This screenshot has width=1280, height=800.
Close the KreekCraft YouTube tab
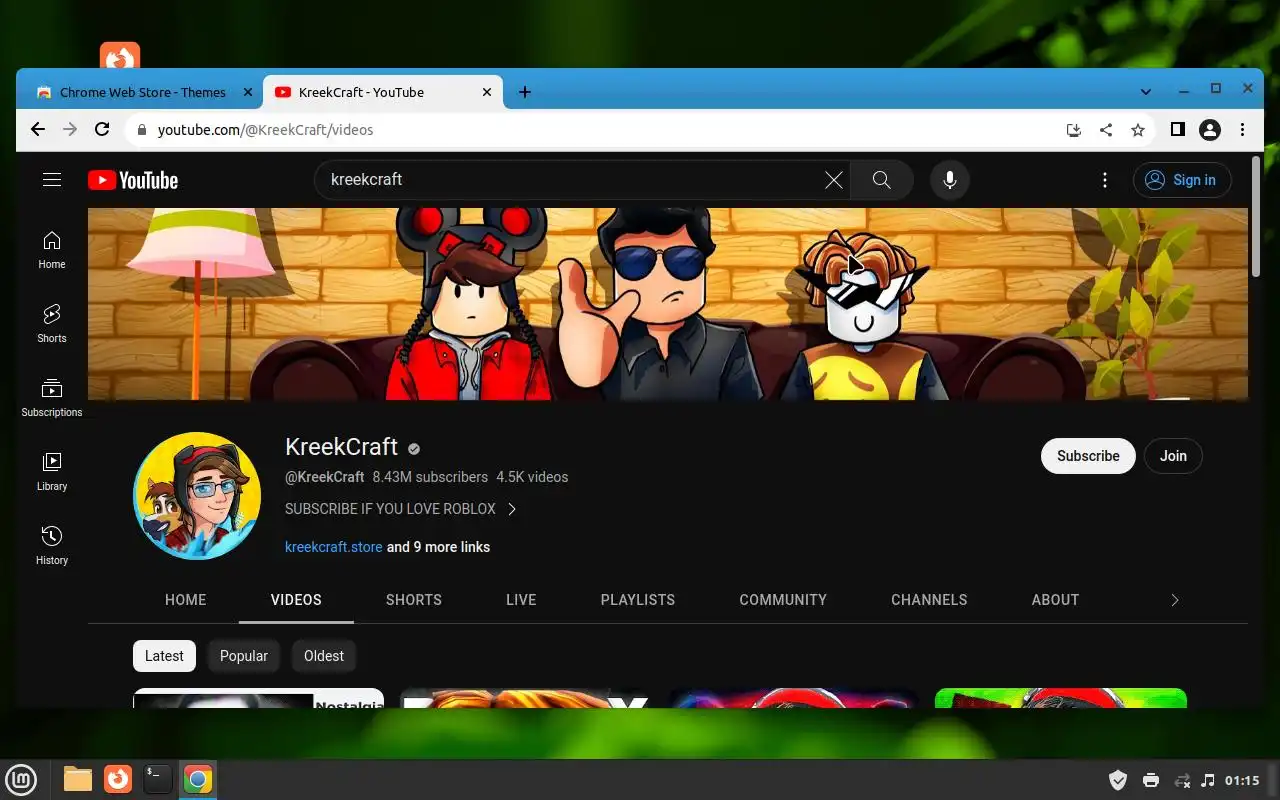coord(487,92)
